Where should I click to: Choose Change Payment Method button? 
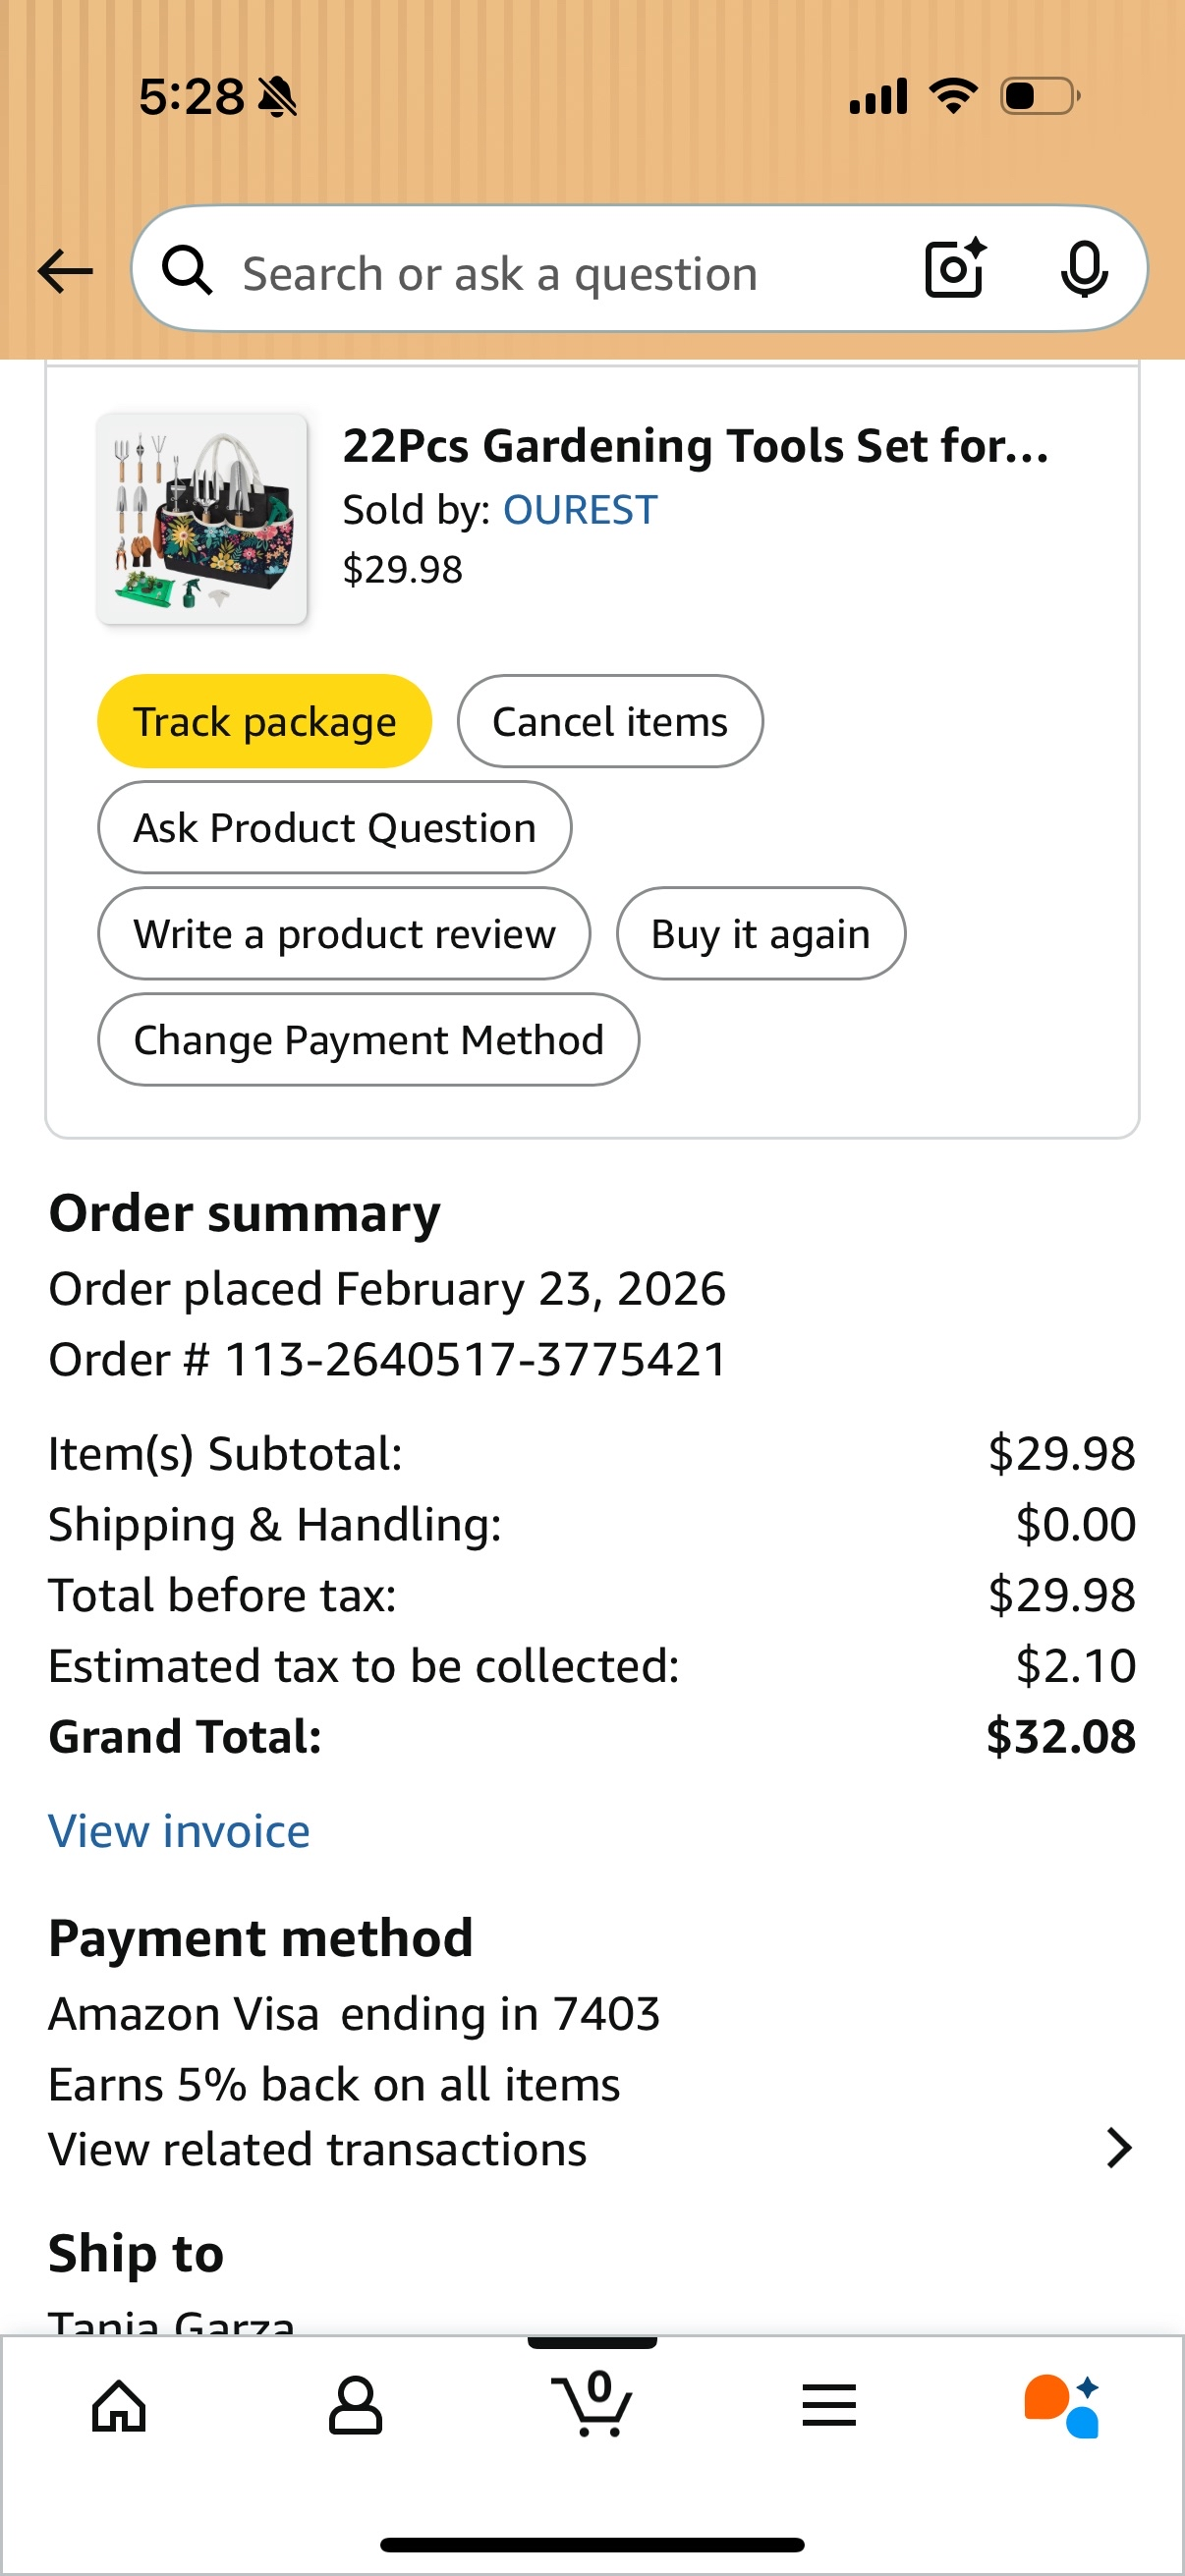tap(368, 1040)
